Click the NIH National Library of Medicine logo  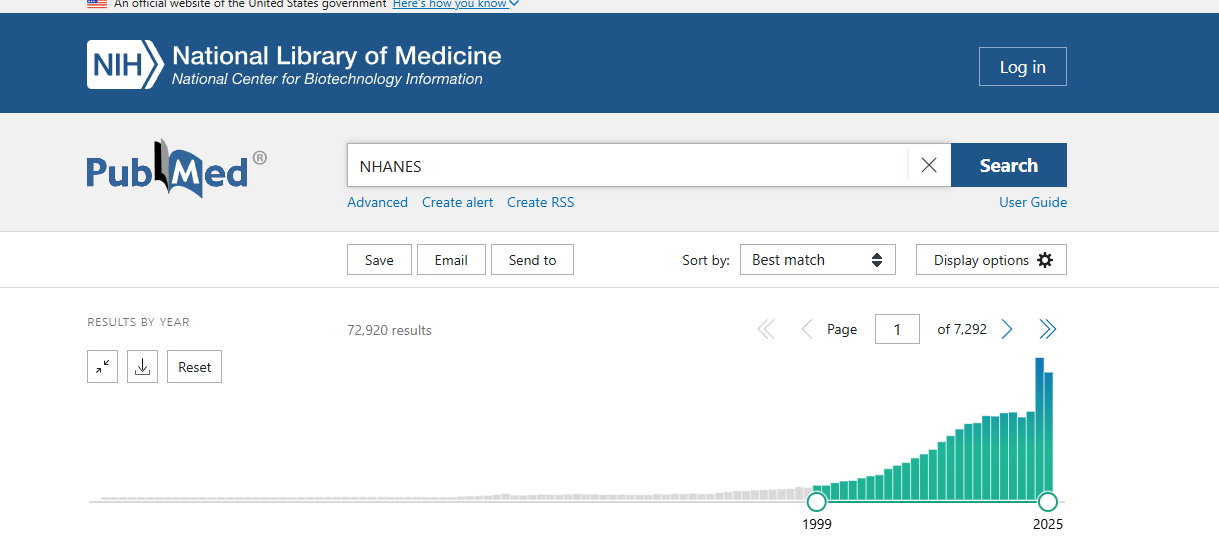click(x=294, y=65)
